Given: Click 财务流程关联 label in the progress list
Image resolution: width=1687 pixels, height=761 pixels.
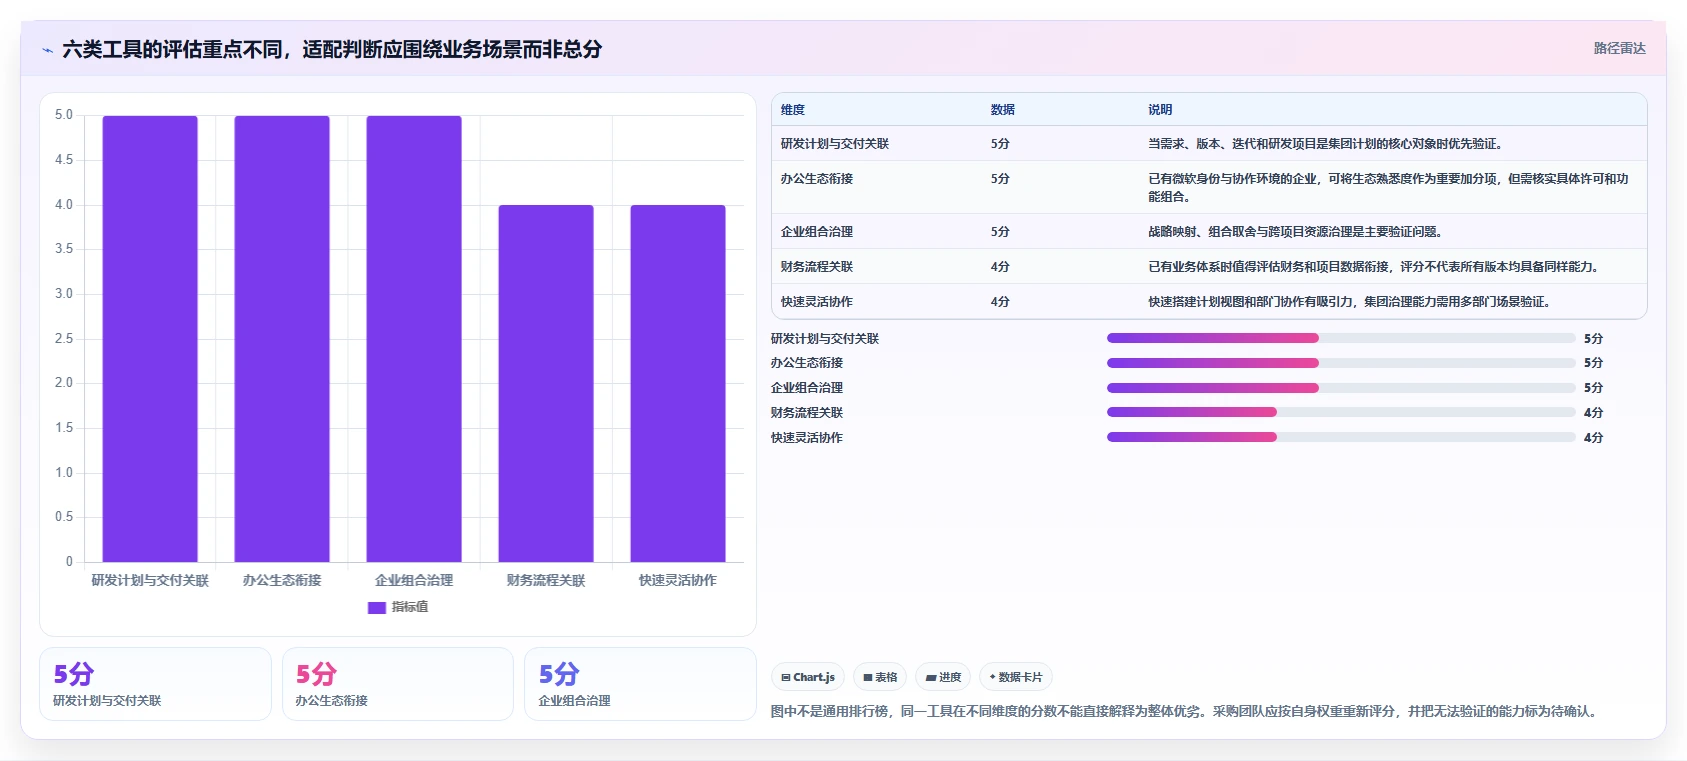Looking at the screenshot, I should pos(807,413).
